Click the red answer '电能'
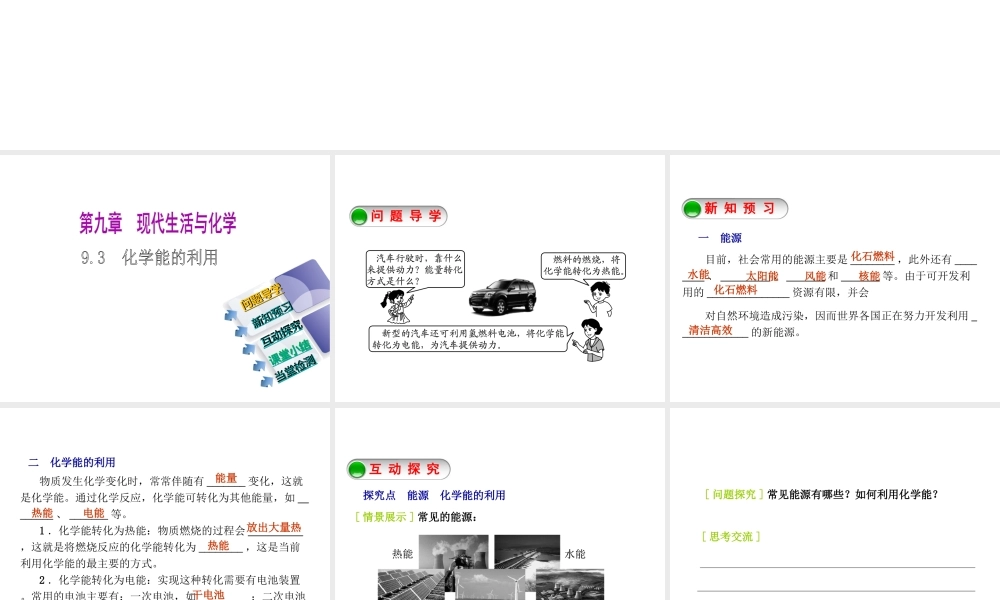Image resolution: width=1000 pixels, height=600 pixels. 93,513
